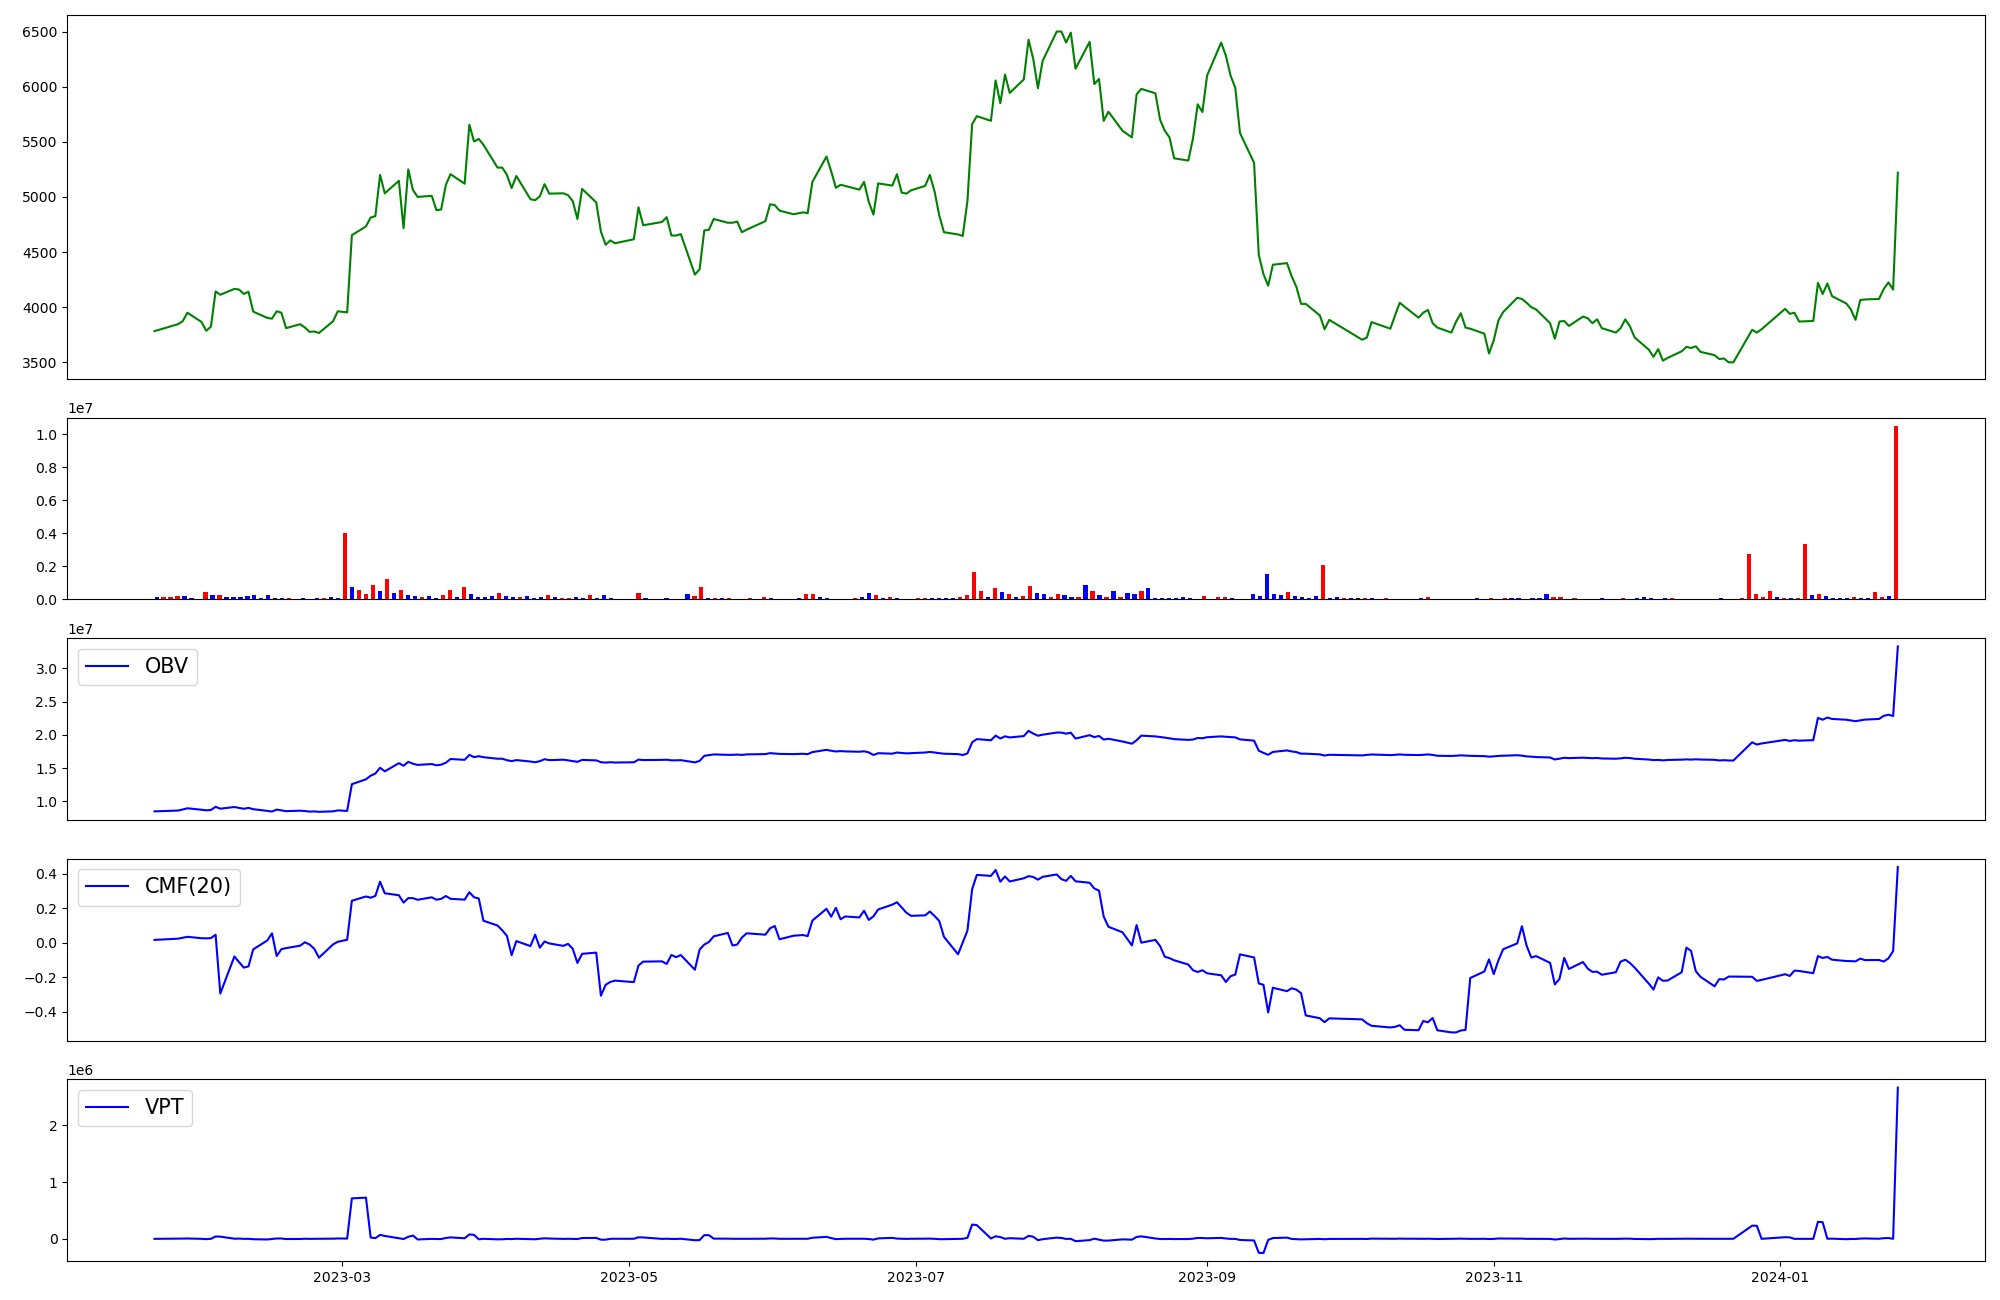Click the 5000 price axis tick label
The height and width of the screenshot is (1300, 2000).
[x=38, y=197]
